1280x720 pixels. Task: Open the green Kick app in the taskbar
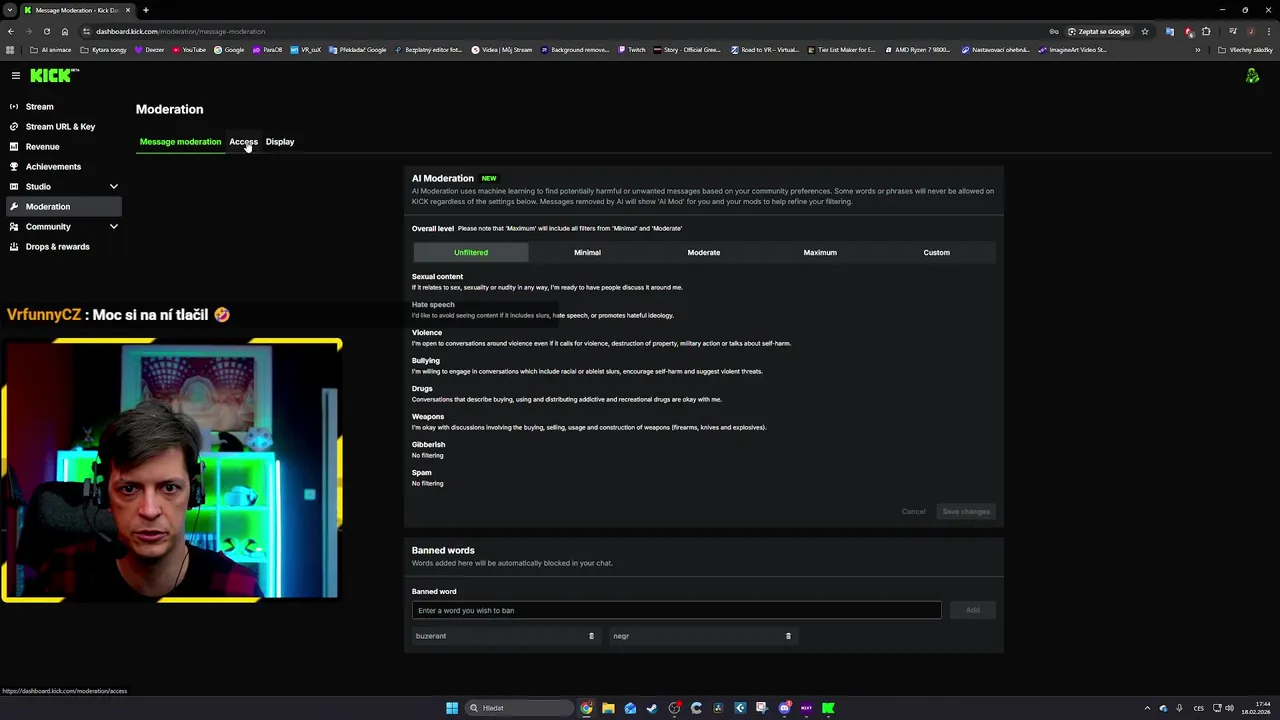coord(828,708)
